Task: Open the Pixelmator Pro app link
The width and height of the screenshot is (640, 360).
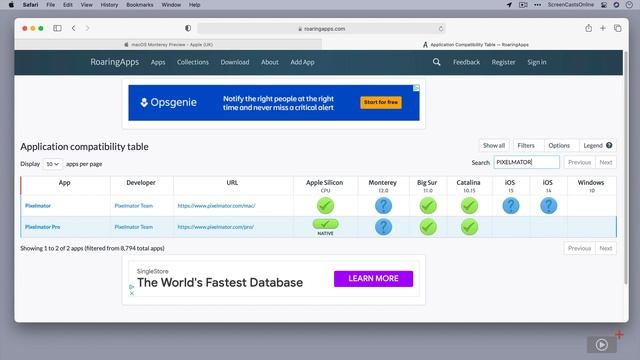Action: click(42, 227)
